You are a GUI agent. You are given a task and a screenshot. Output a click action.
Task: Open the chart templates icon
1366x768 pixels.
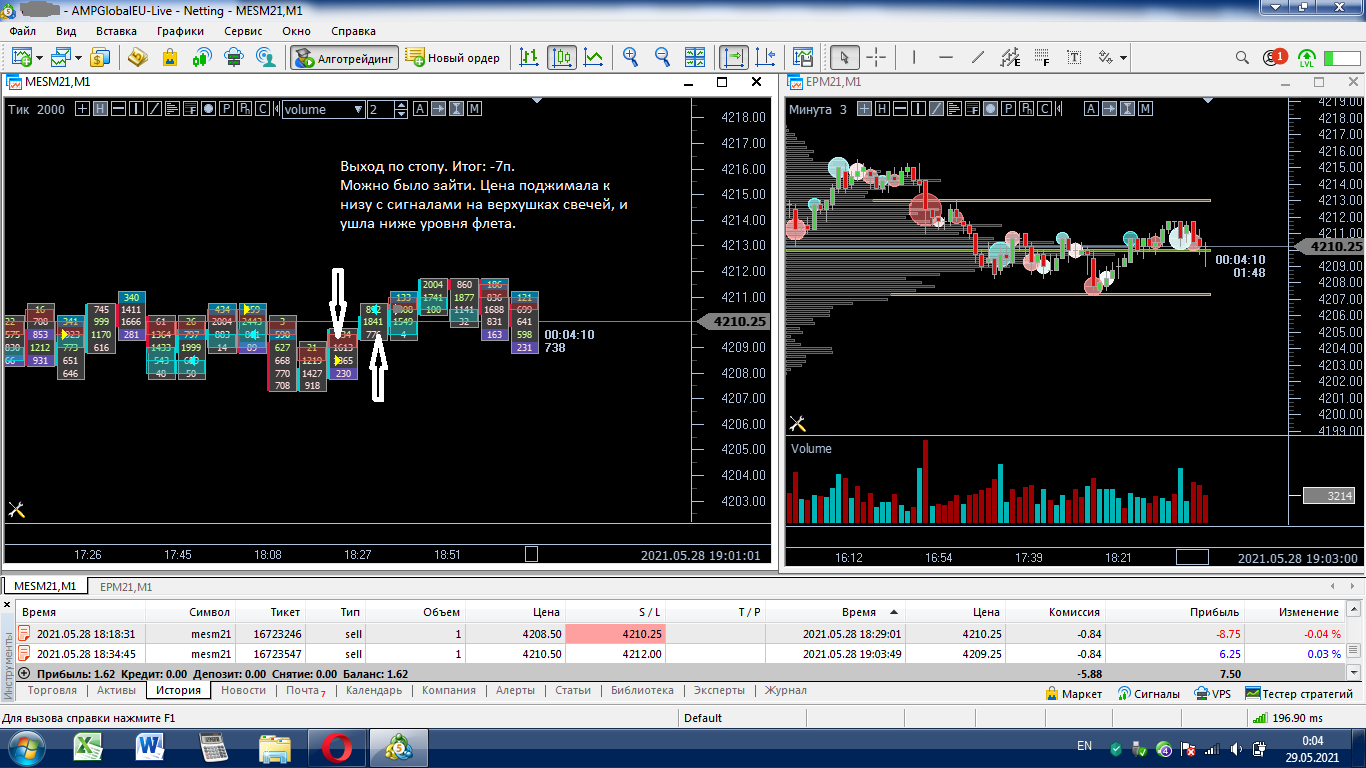803,57
